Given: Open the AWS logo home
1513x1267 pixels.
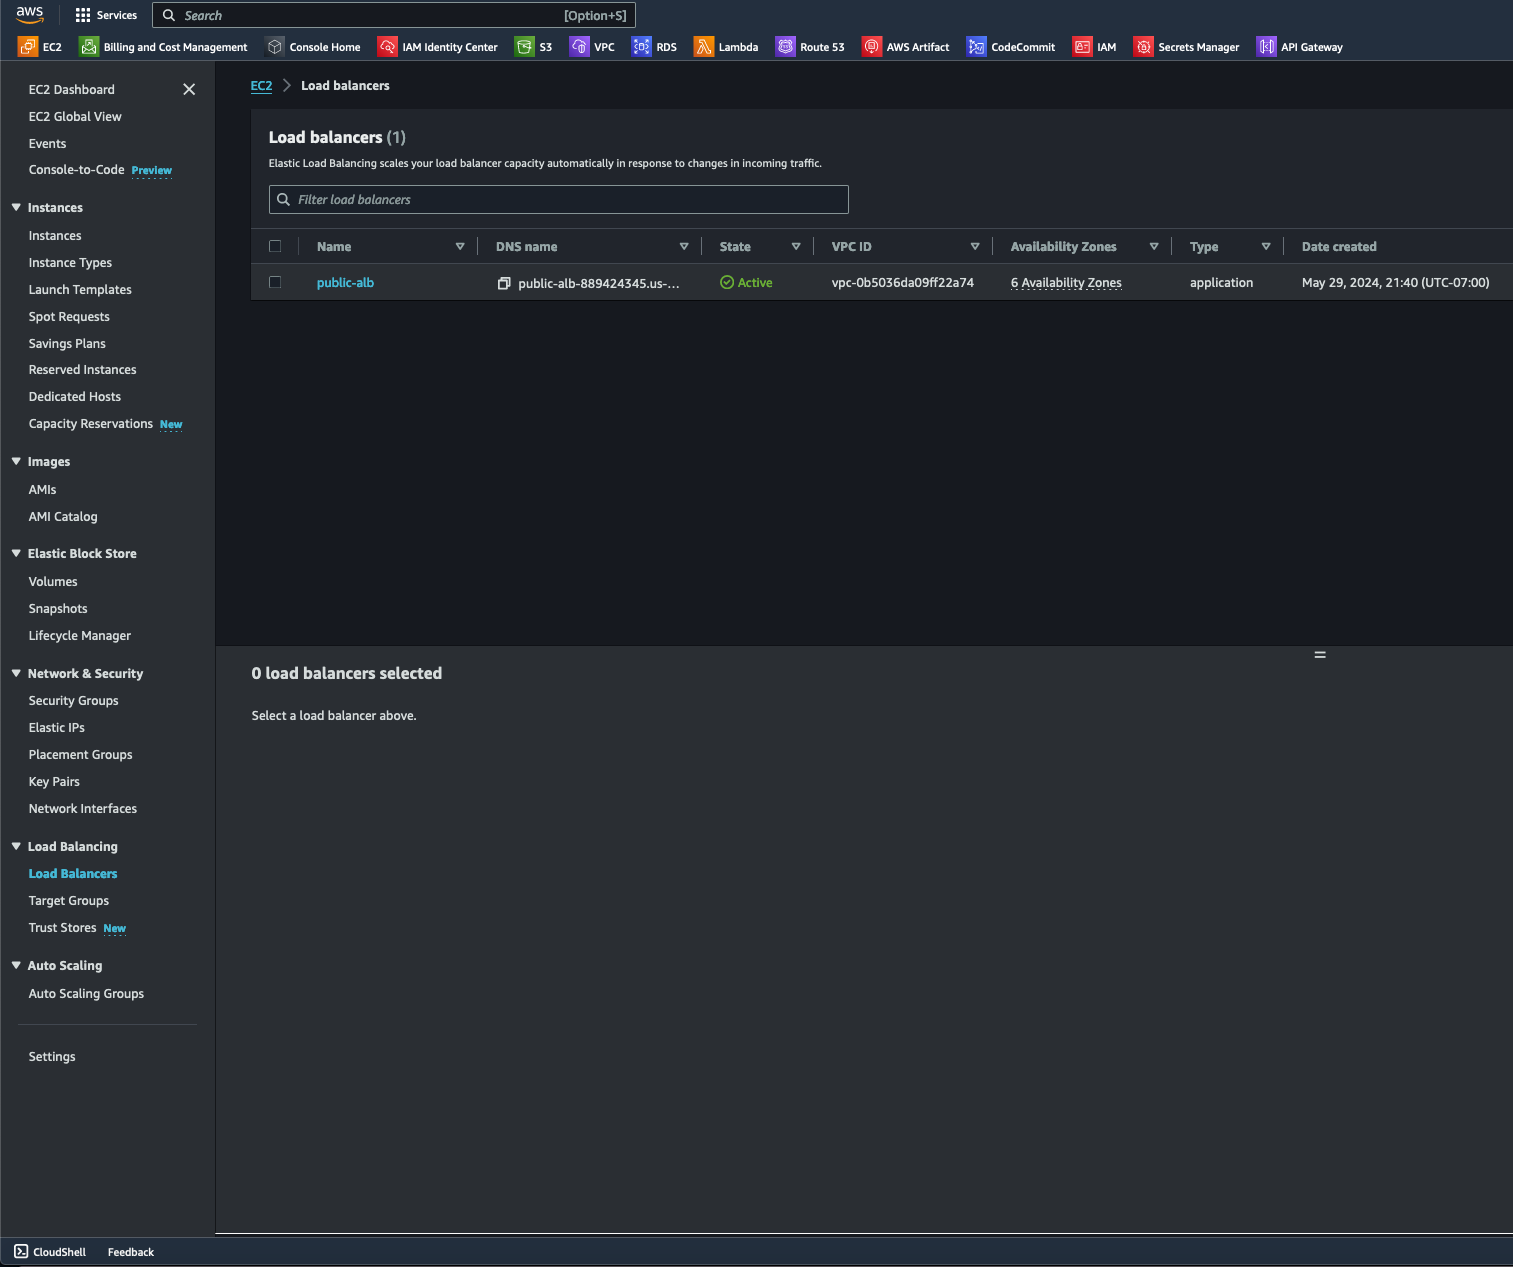Looking at the screenshot, I should click(30, 14).
